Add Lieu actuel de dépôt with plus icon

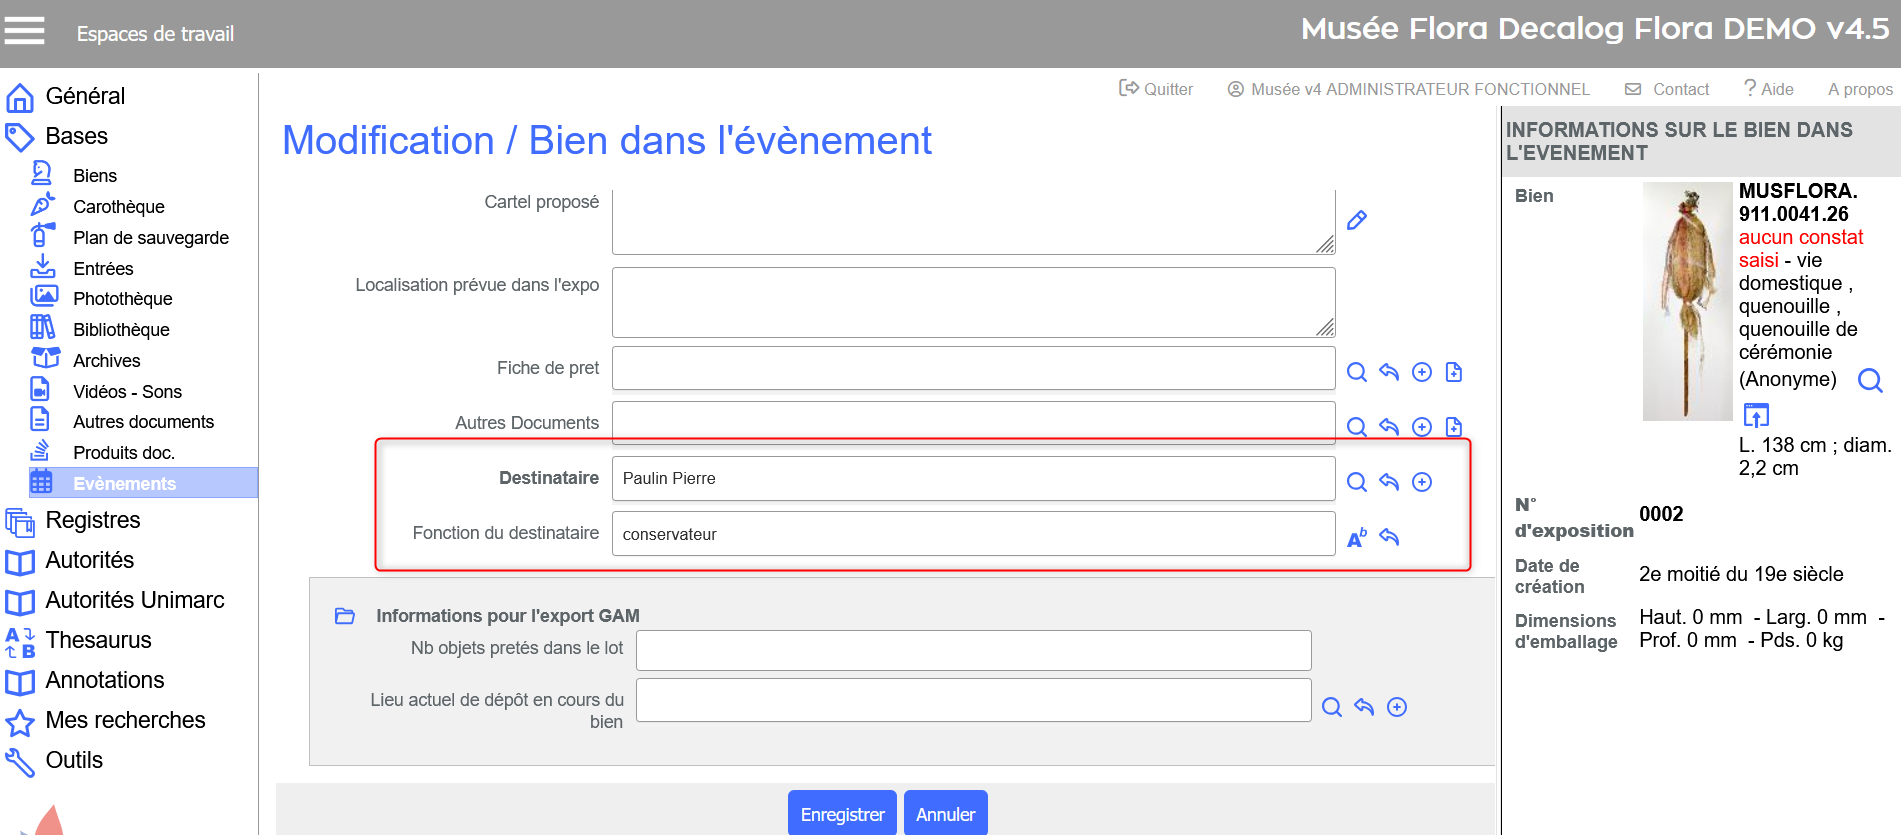pyautogui.click(x=1397, y=707)
